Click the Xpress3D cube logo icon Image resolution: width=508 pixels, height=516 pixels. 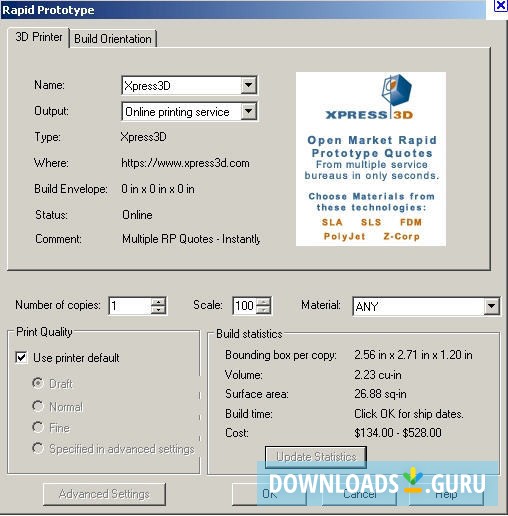pyautogui.click(x=397, y=89)
